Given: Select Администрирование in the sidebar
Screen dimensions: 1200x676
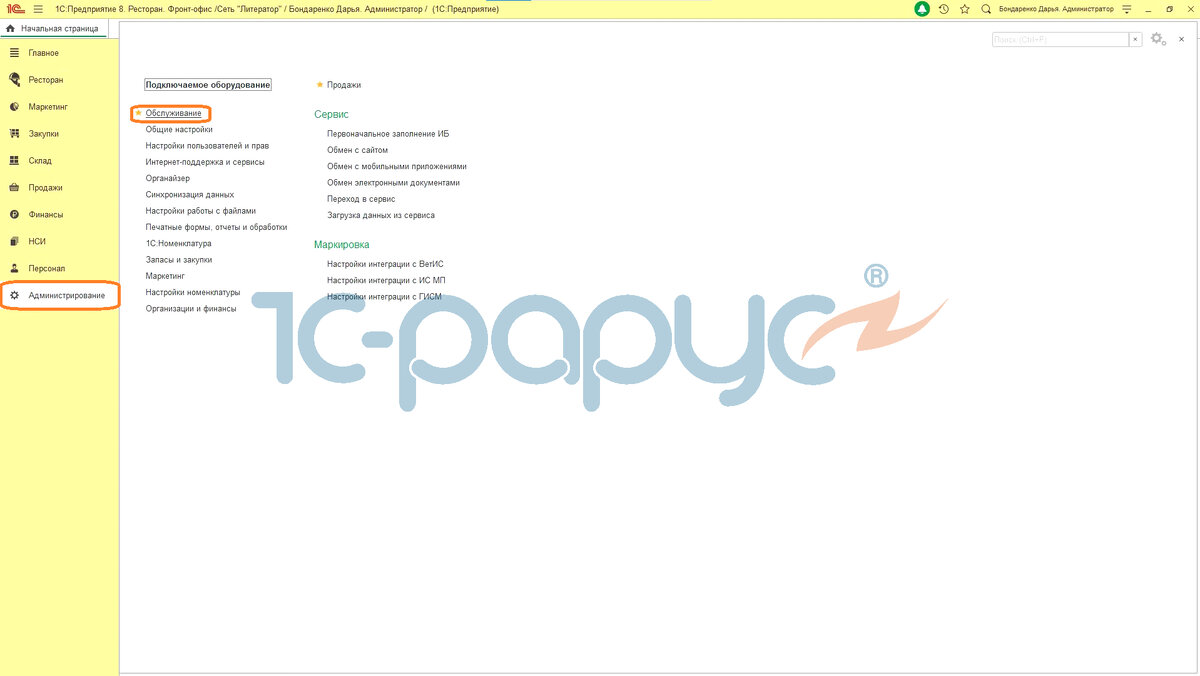Looking at the screenshot, I should (66, 296).
